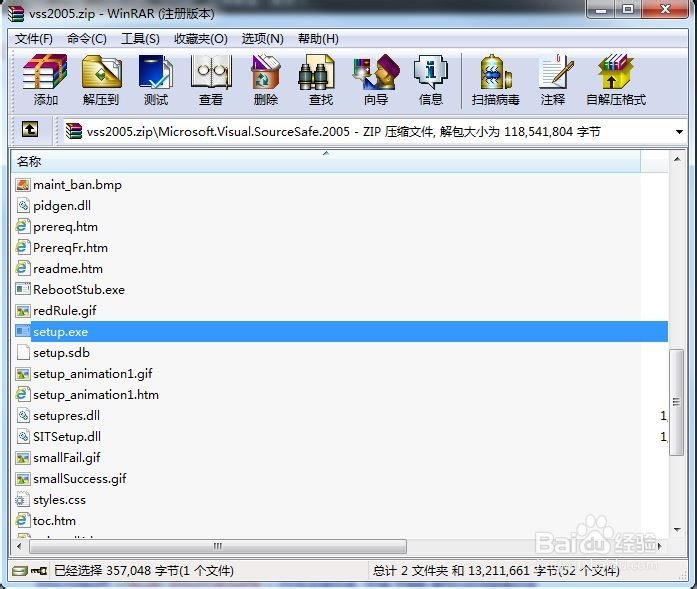Viewport: 697px width, 589px height.
Task: Click the archive icon in address bar
Action: 74,131
